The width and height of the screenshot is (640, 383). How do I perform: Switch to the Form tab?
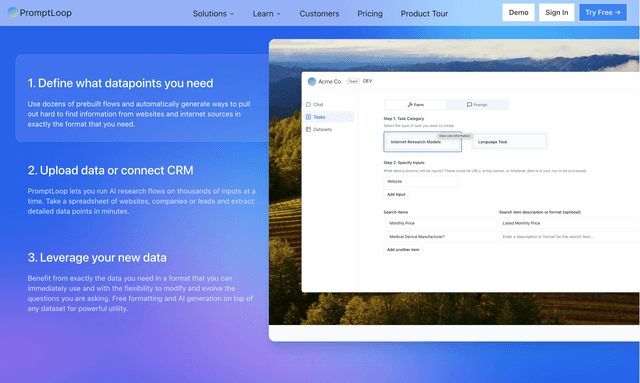tap(416, 105)
